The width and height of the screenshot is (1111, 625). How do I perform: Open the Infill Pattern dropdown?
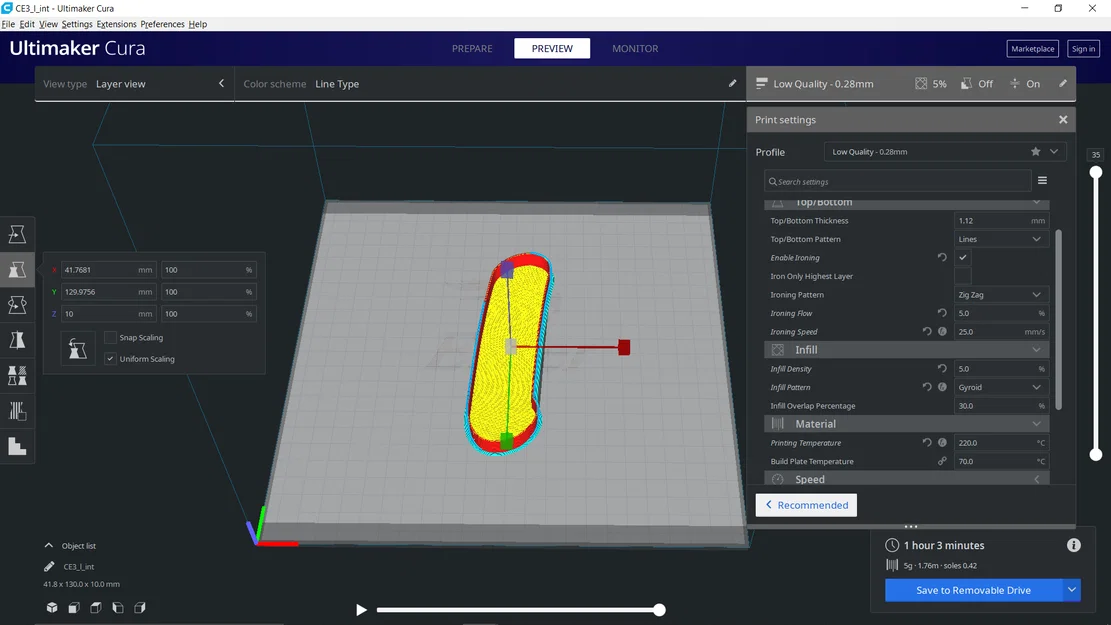coord(1000,387)
